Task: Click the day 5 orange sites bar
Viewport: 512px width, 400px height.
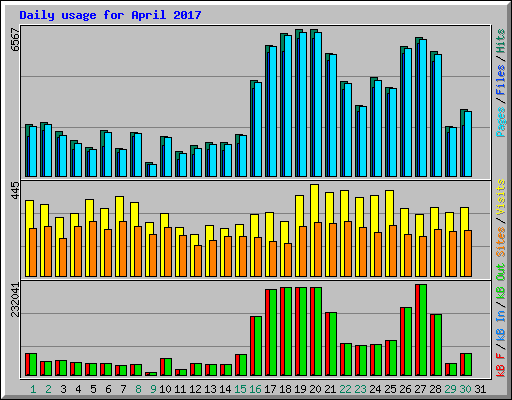Action: [x=93, y=249]
